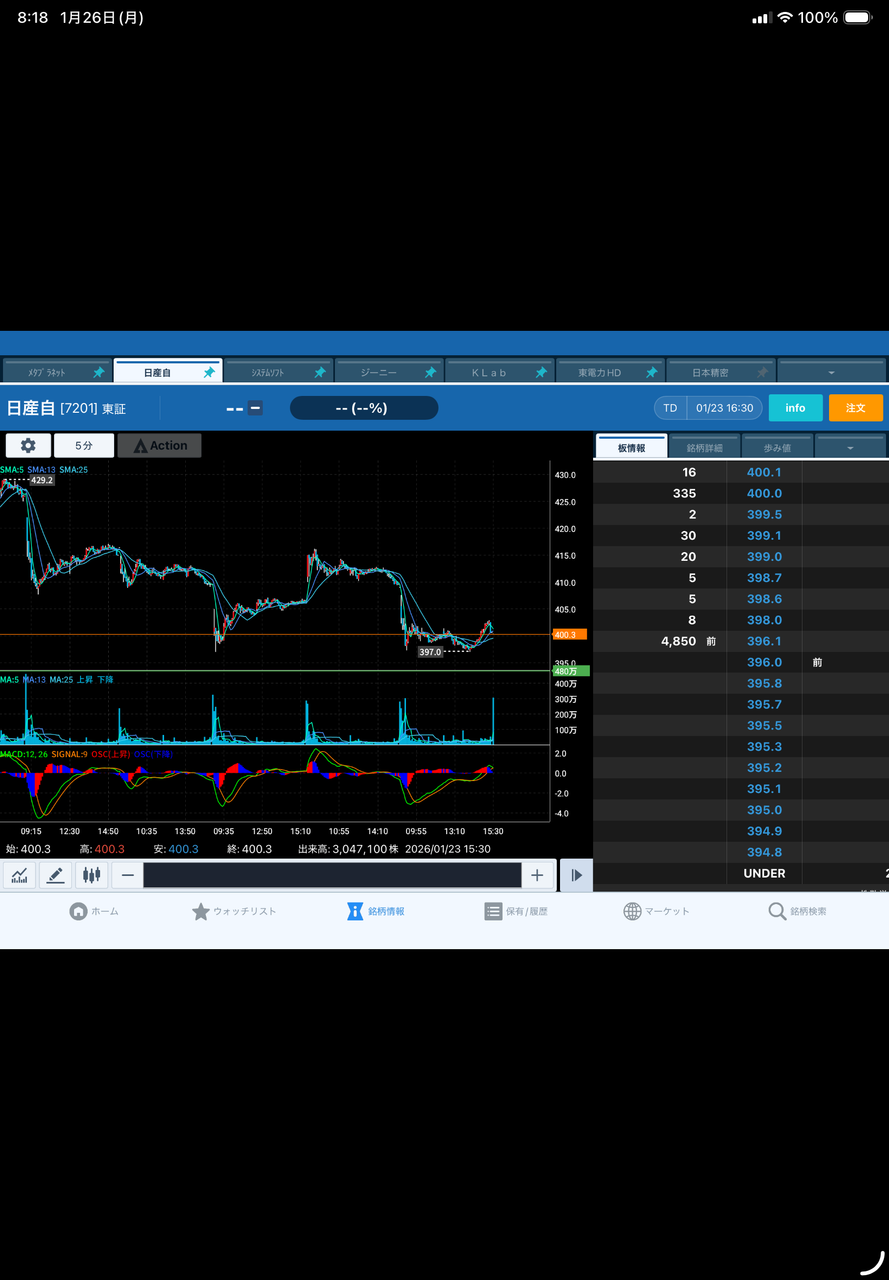
Task: Open the 5分 timeframe selector
Action: click(83, 446)
